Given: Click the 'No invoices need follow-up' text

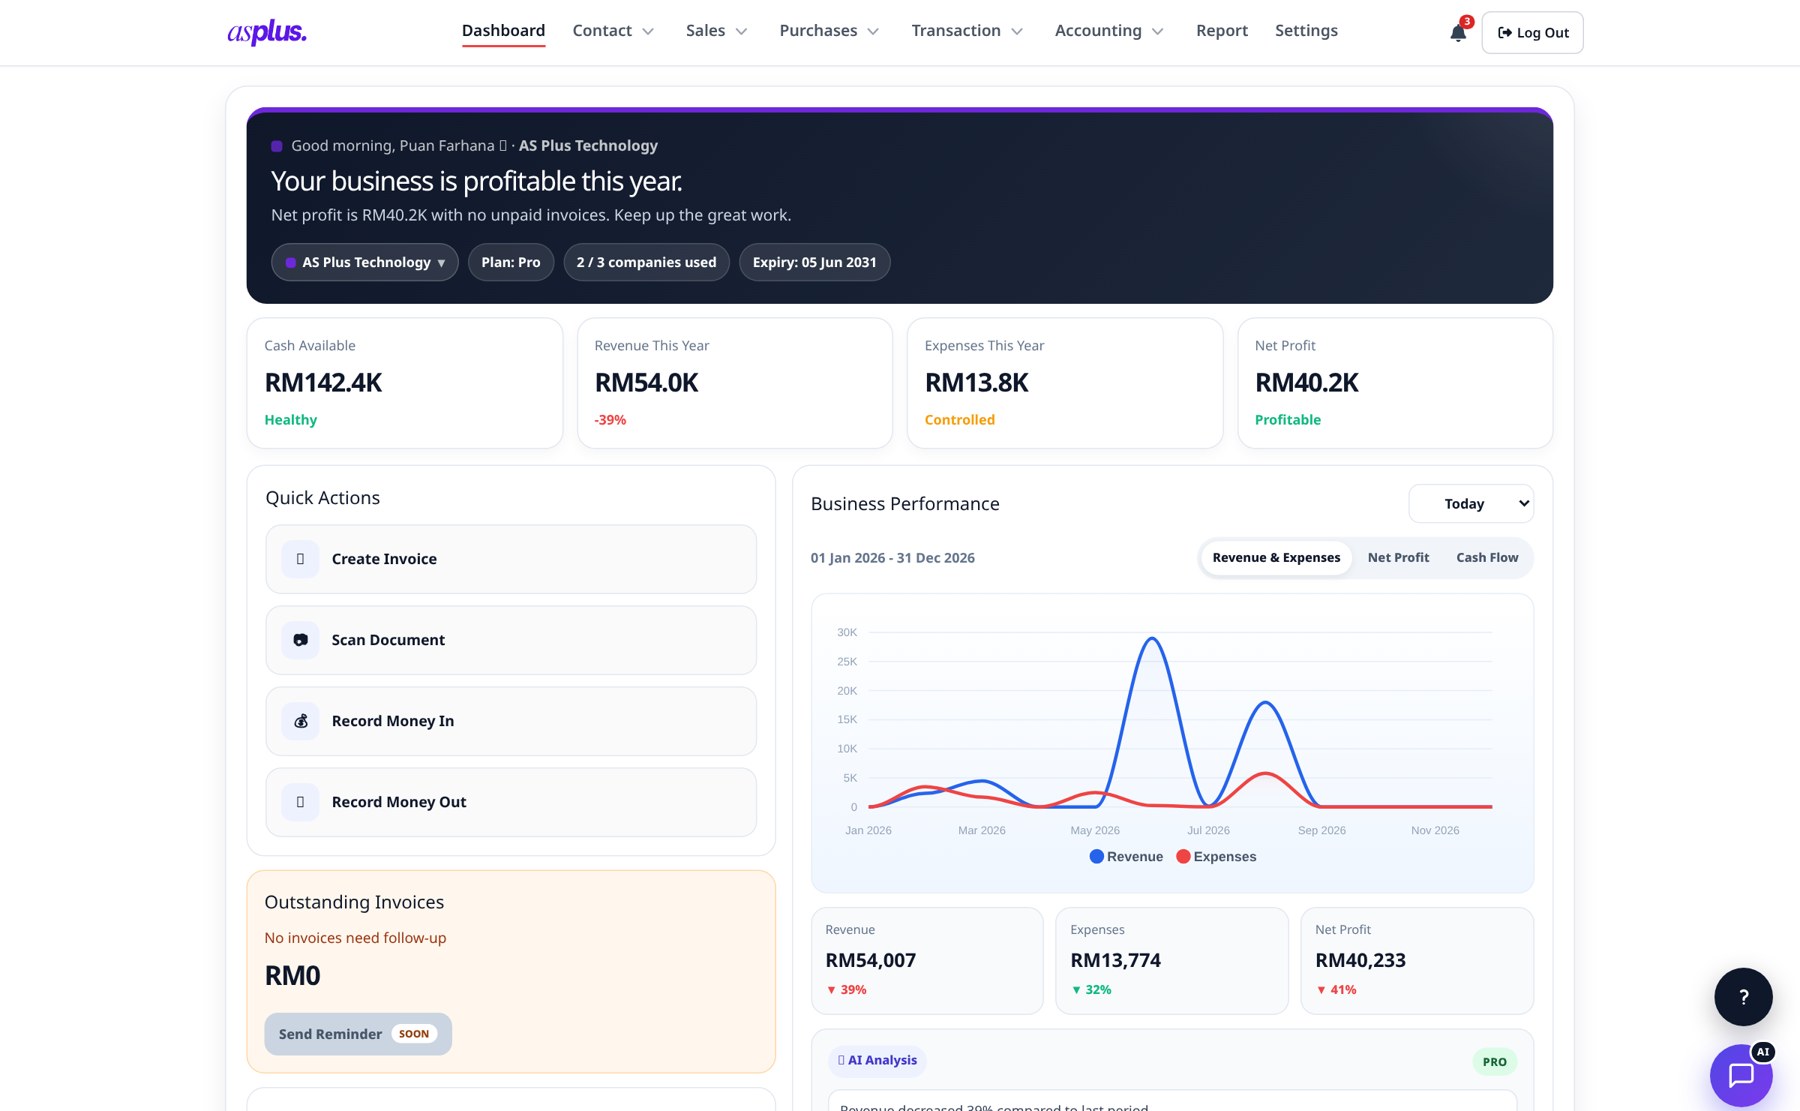Looking at the screenshot, I should click(x=355, y=938).
